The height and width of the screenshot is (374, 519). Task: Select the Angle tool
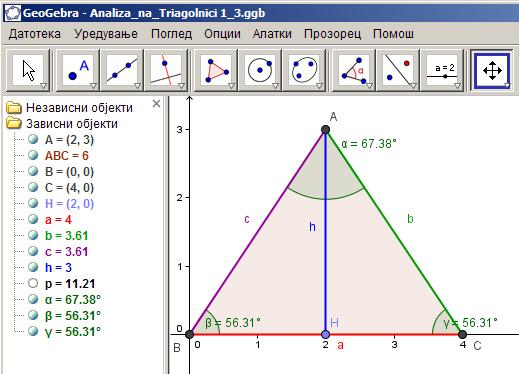coord(354,70)
